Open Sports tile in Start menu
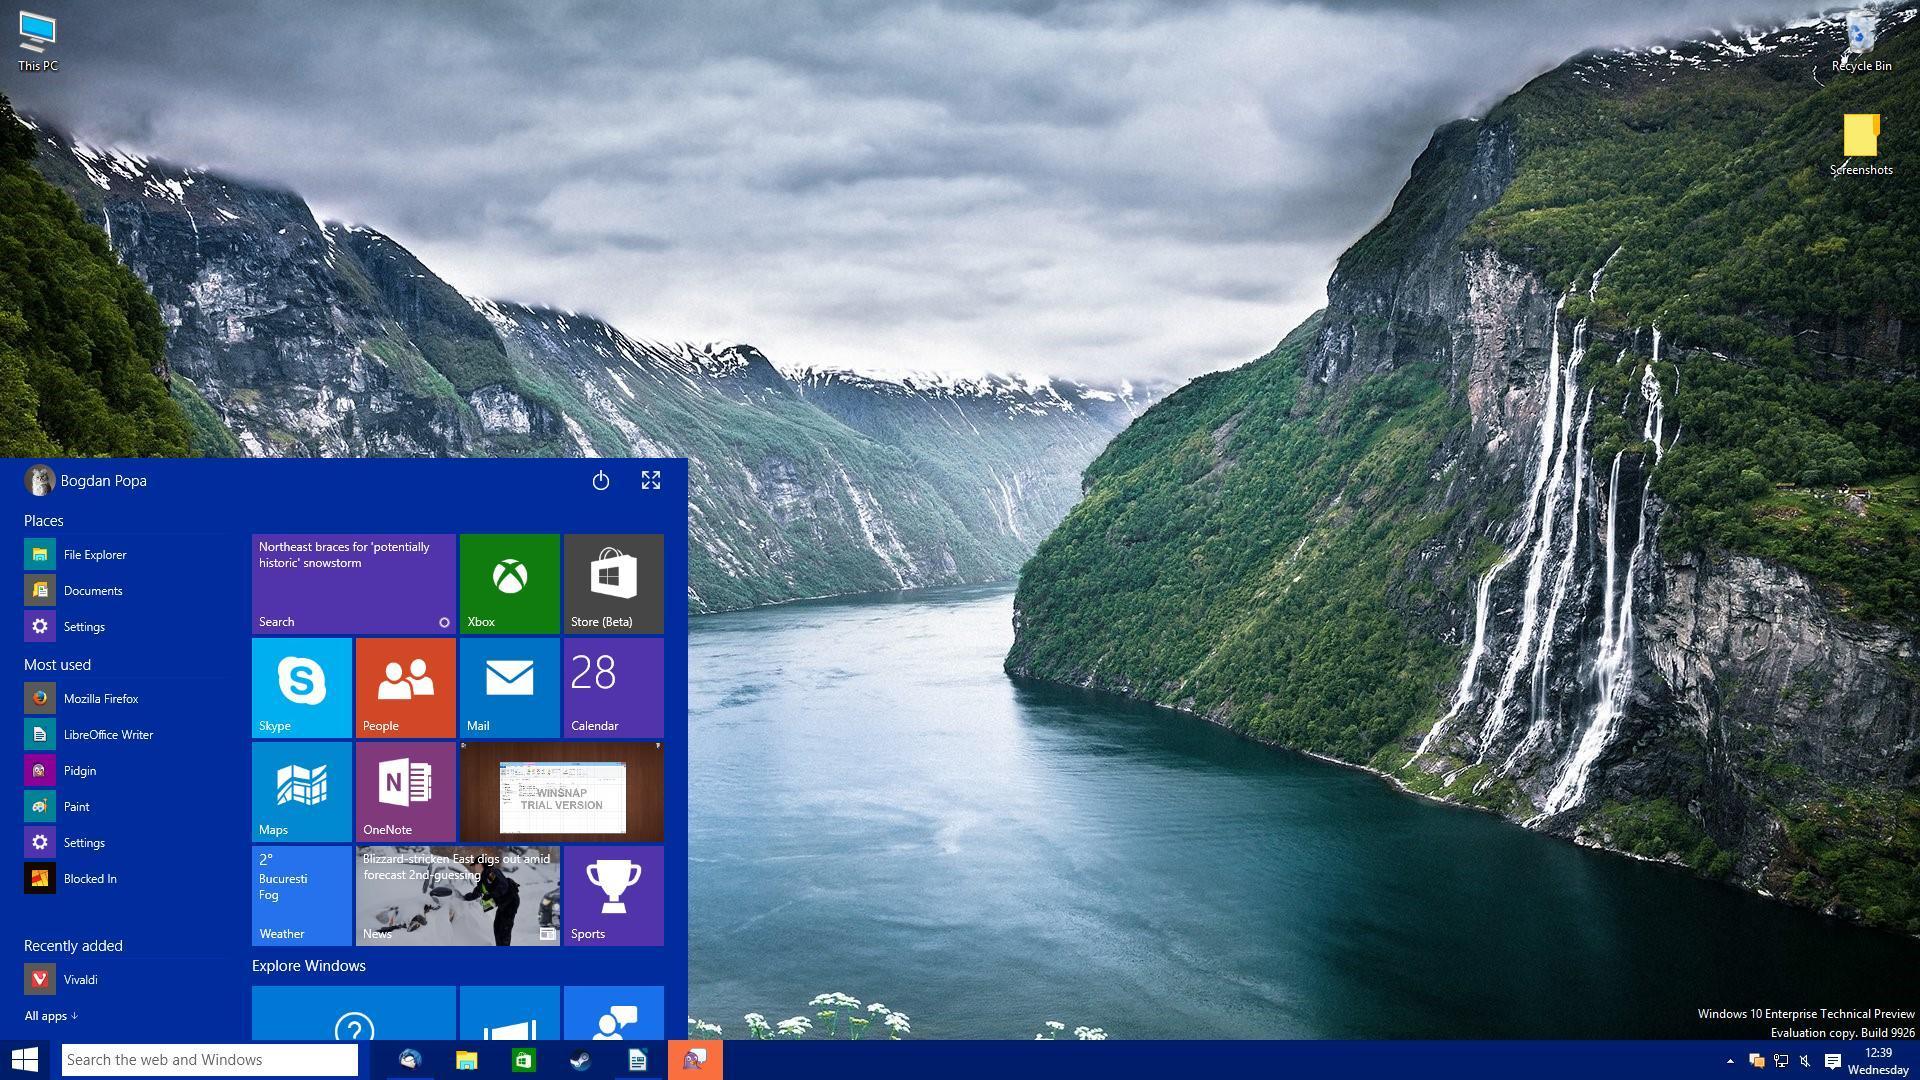1920x1080 pixels. (612, 894)
